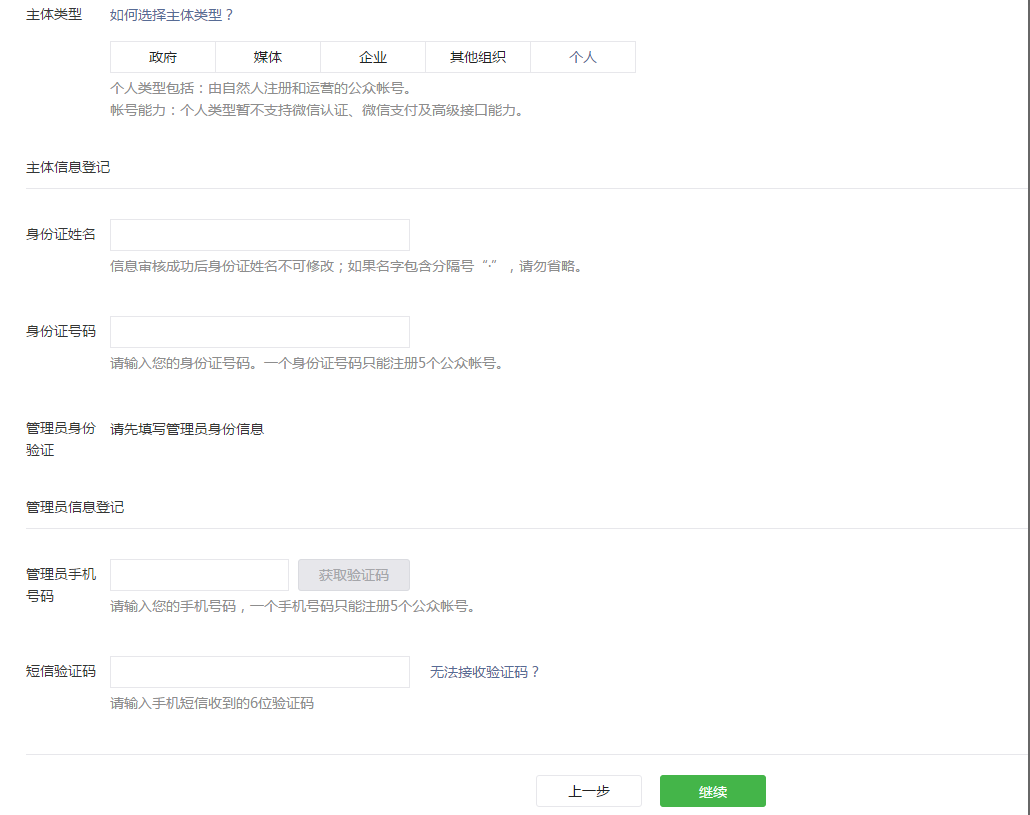Click the 信息审核成功后身份证姓名不可修改 hint
Image resolution: width=1030 pixels, height=815 pixels.
(x=346, y=266)
